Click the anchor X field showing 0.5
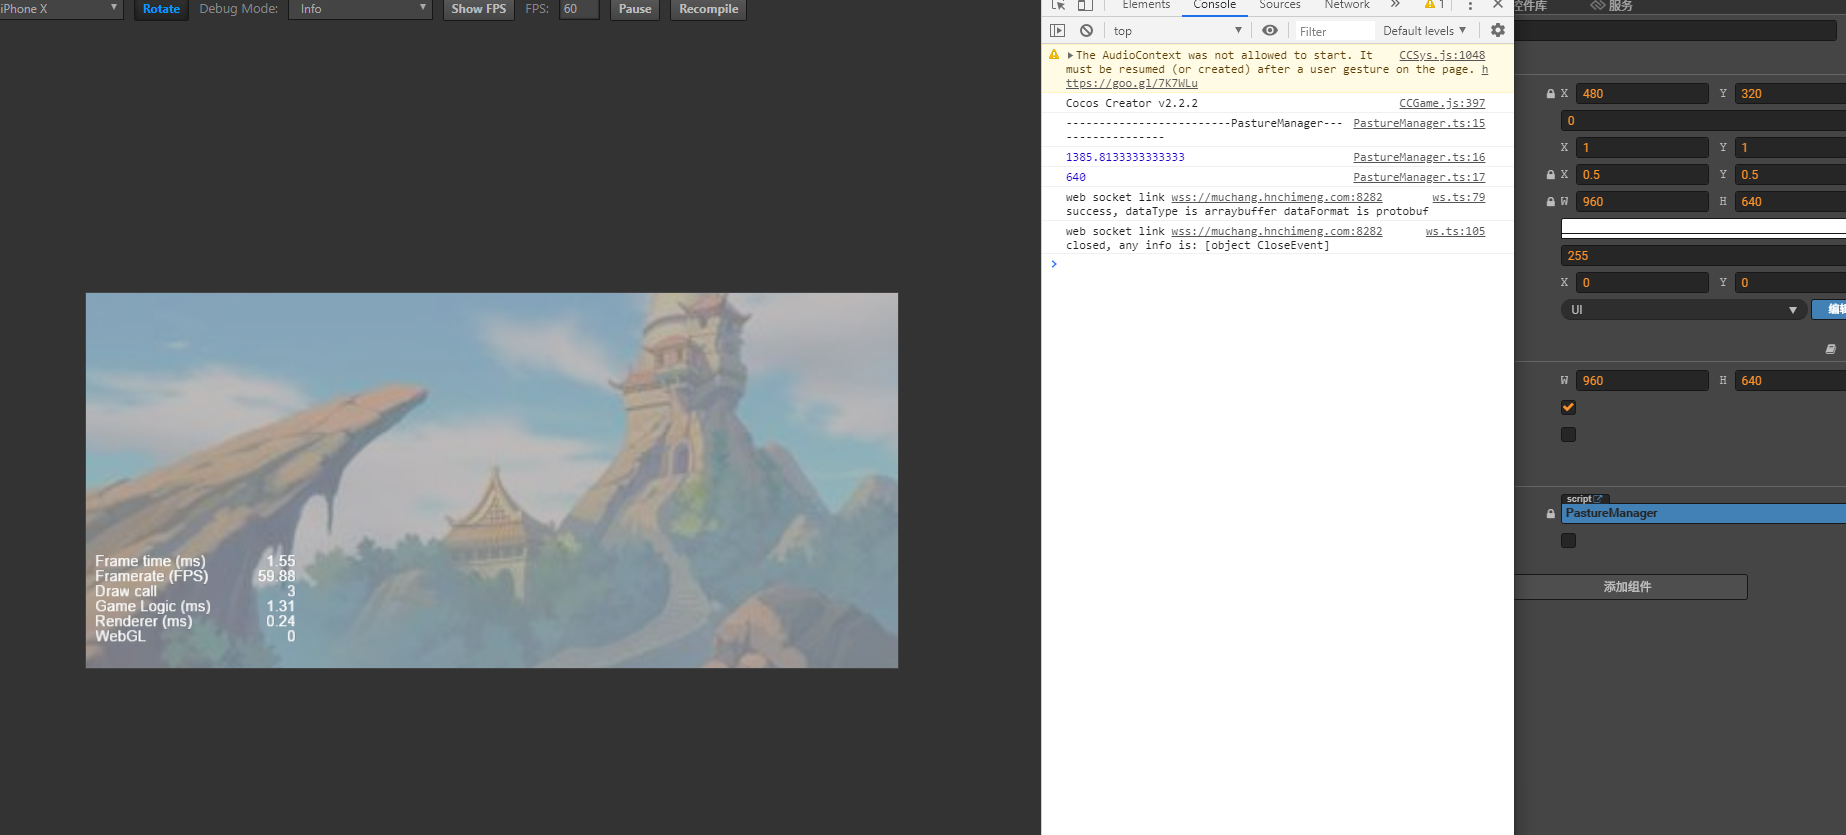The image size is (1846, 835). (1642, 175)
